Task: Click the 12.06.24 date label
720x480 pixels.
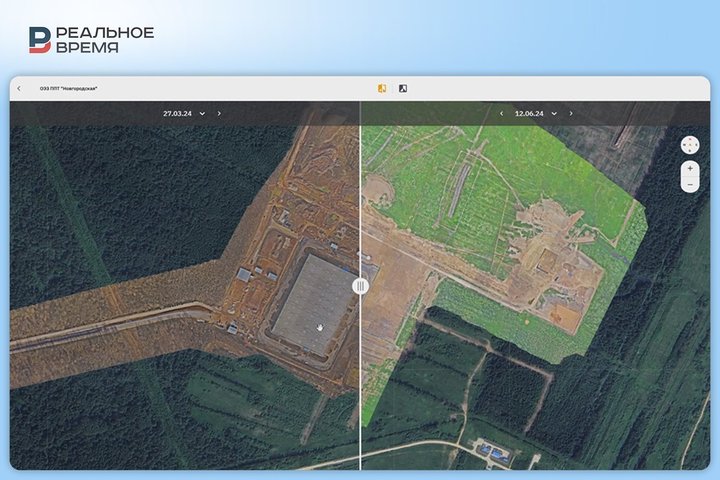Action: (529, 114)
